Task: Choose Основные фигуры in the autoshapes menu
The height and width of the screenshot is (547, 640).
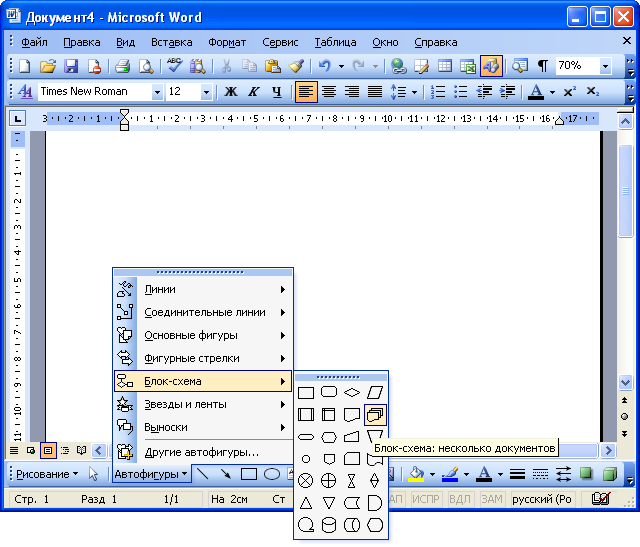Action: point(203,336)
